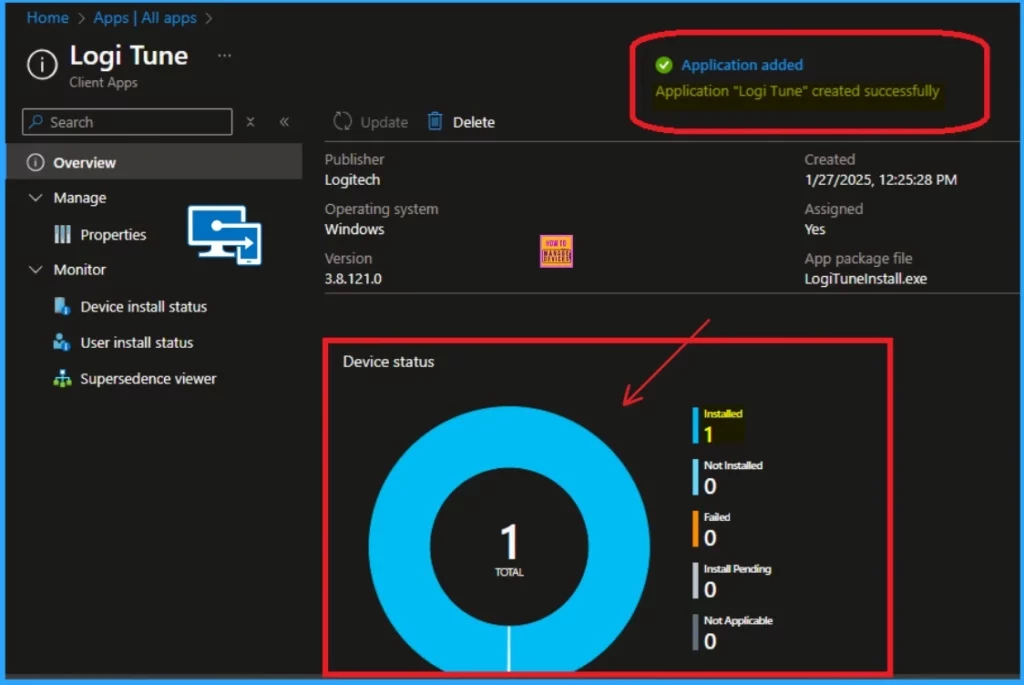Click the Monitor section label
Image resolution: width=1024 pixels, height=685 pixels.
(80, 269)
